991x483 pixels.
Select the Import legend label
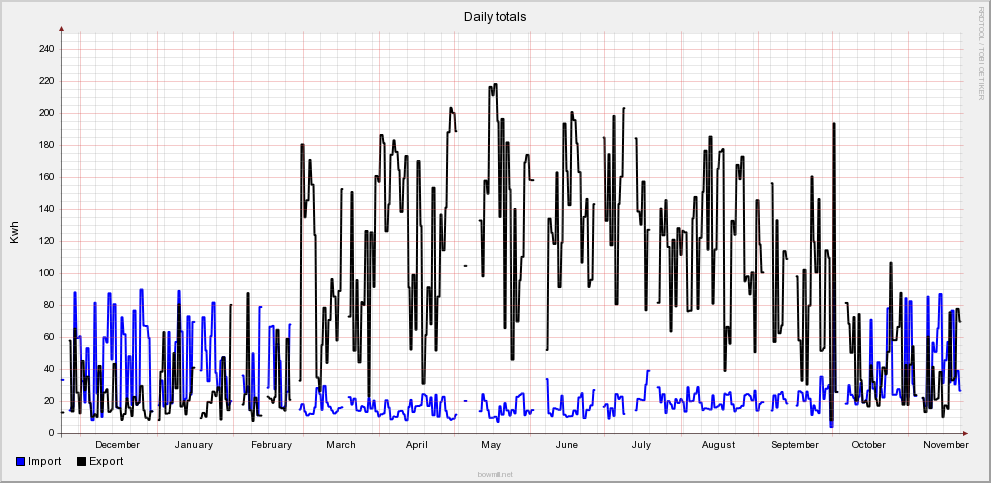coord(44,462)
